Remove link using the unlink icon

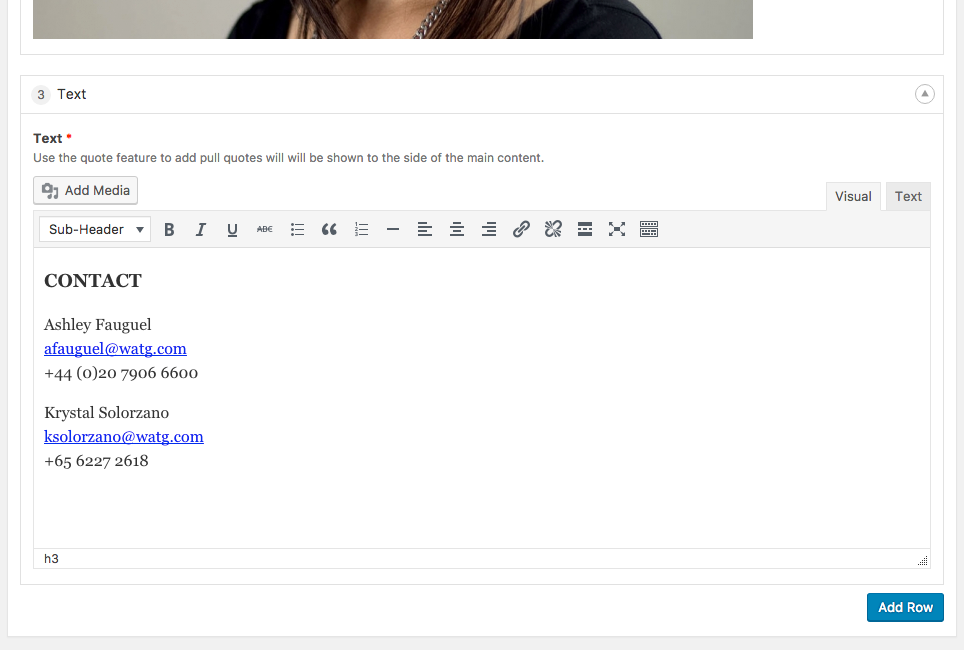click(x=553, y=230)
